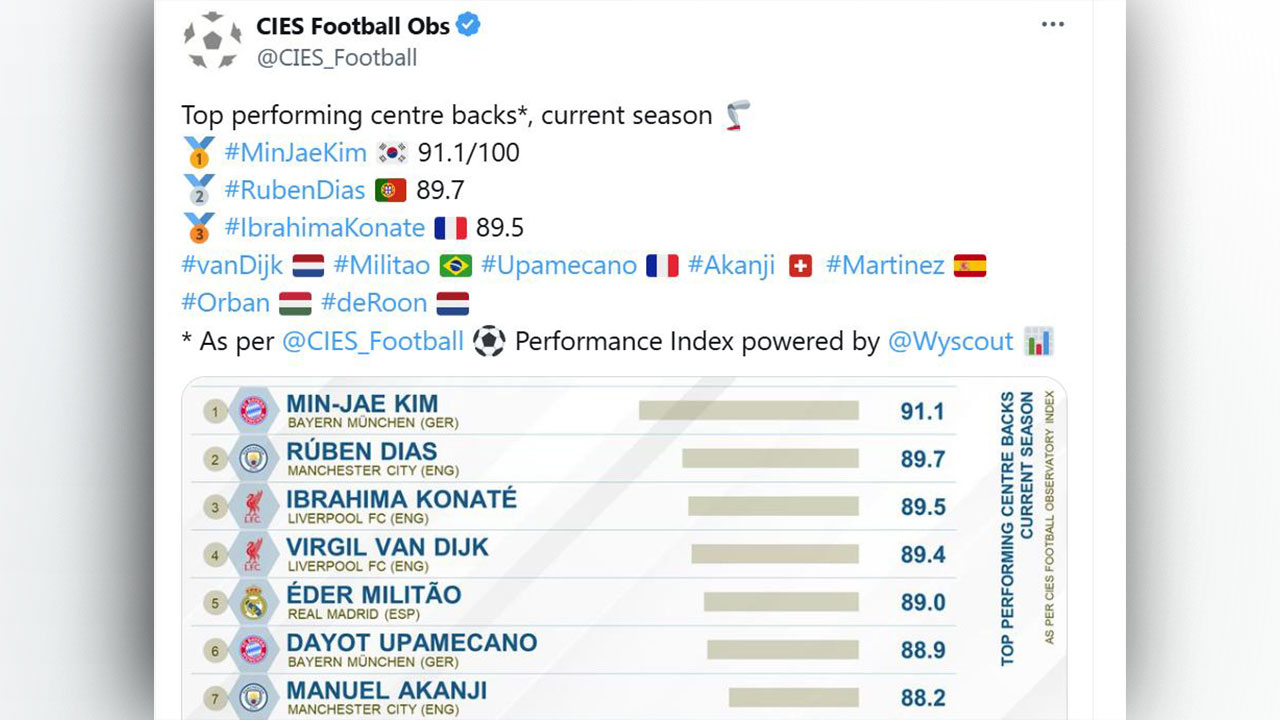
Task: Click the Real Madrid crest beside Éder Militão
Action: 254,603
